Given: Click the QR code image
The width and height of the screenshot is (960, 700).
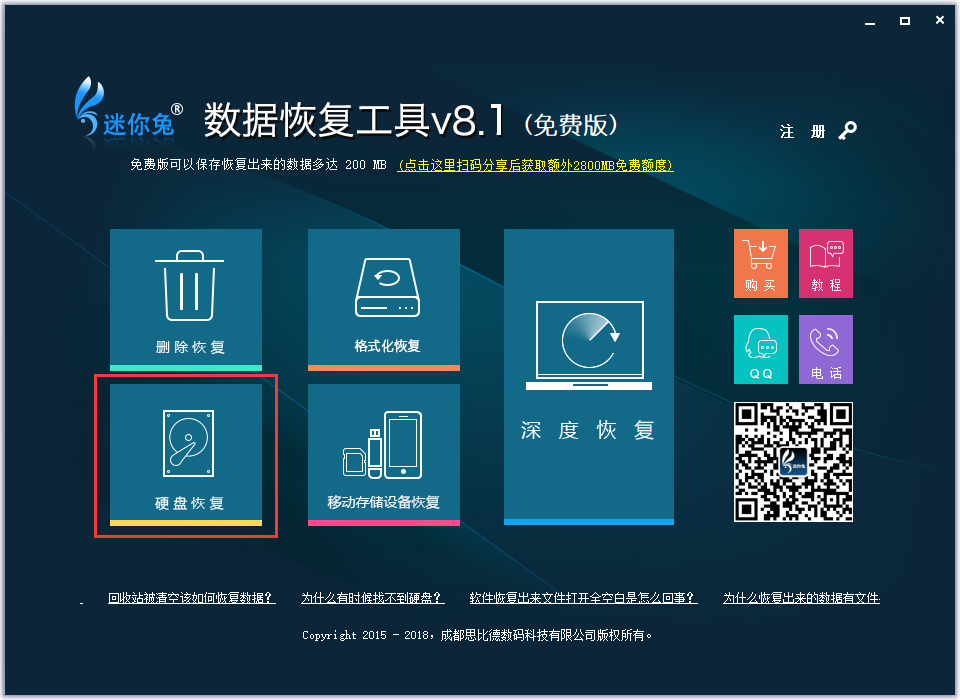Looking at the screenshot, I should point(793,462).
